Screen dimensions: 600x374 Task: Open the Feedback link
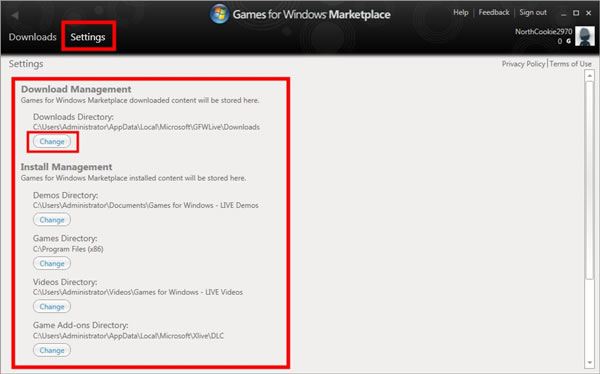pyautogui.click(x=494, y=12)
